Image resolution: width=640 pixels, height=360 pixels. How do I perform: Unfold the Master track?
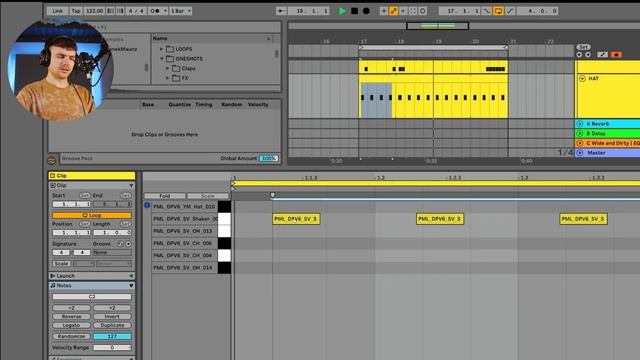[580, 153]
